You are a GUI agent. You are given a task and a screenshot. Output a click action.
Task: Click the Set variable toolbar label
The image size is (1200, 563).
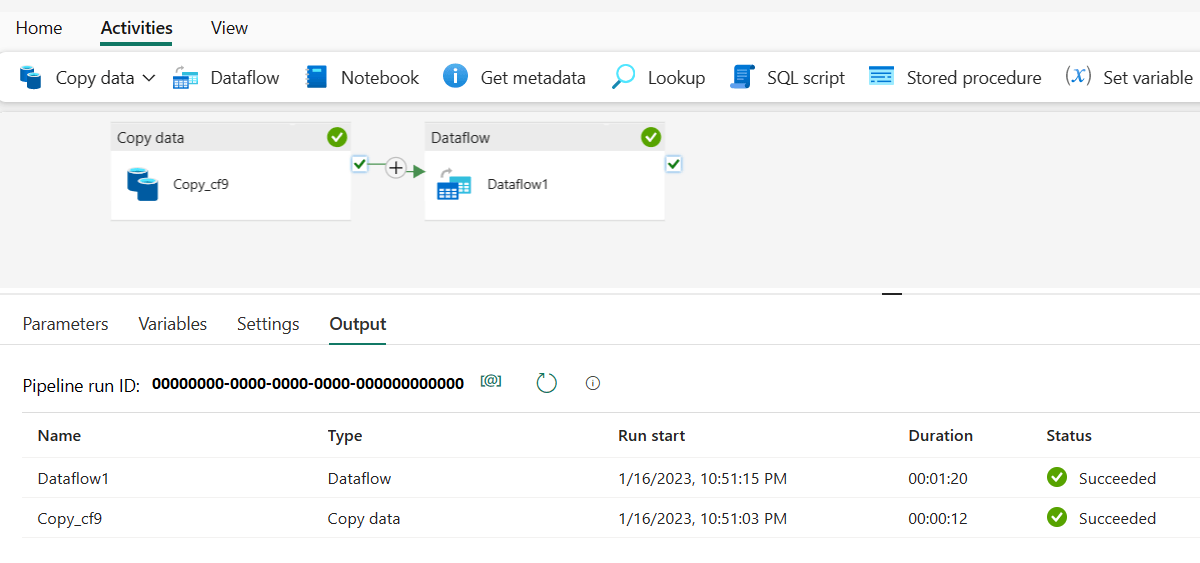pyautogui.click(x=1148, y=78)
